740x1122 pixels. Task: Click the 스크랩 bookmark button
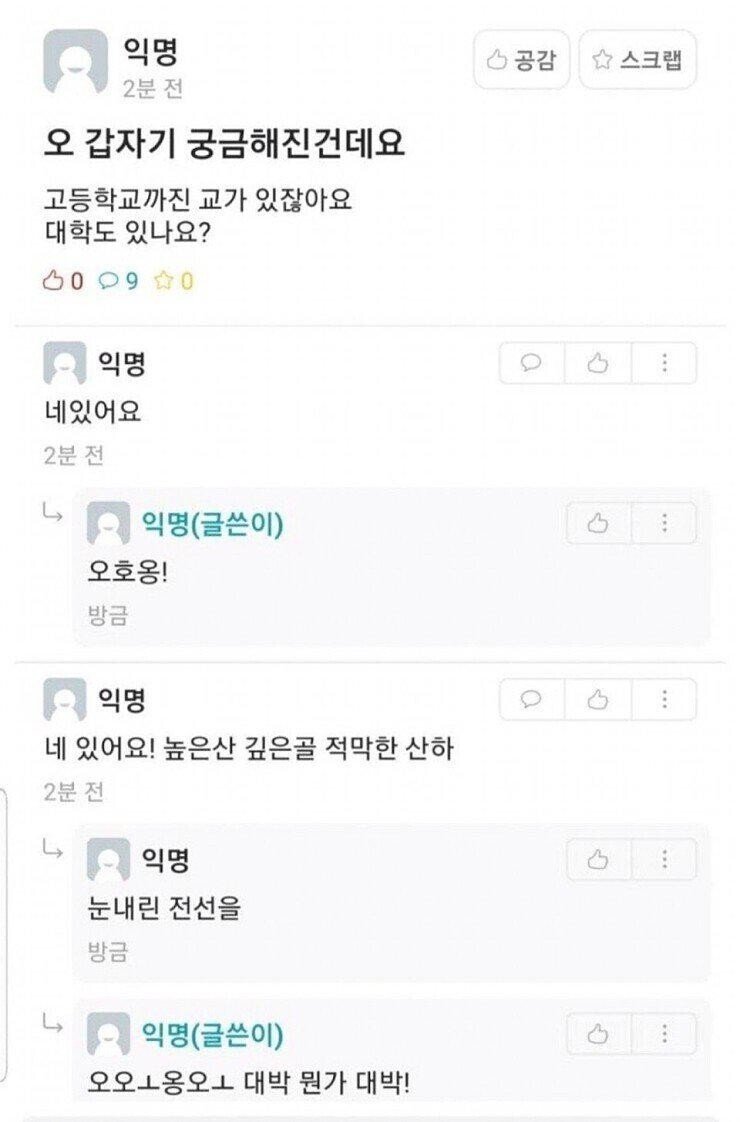coord(637,59)
